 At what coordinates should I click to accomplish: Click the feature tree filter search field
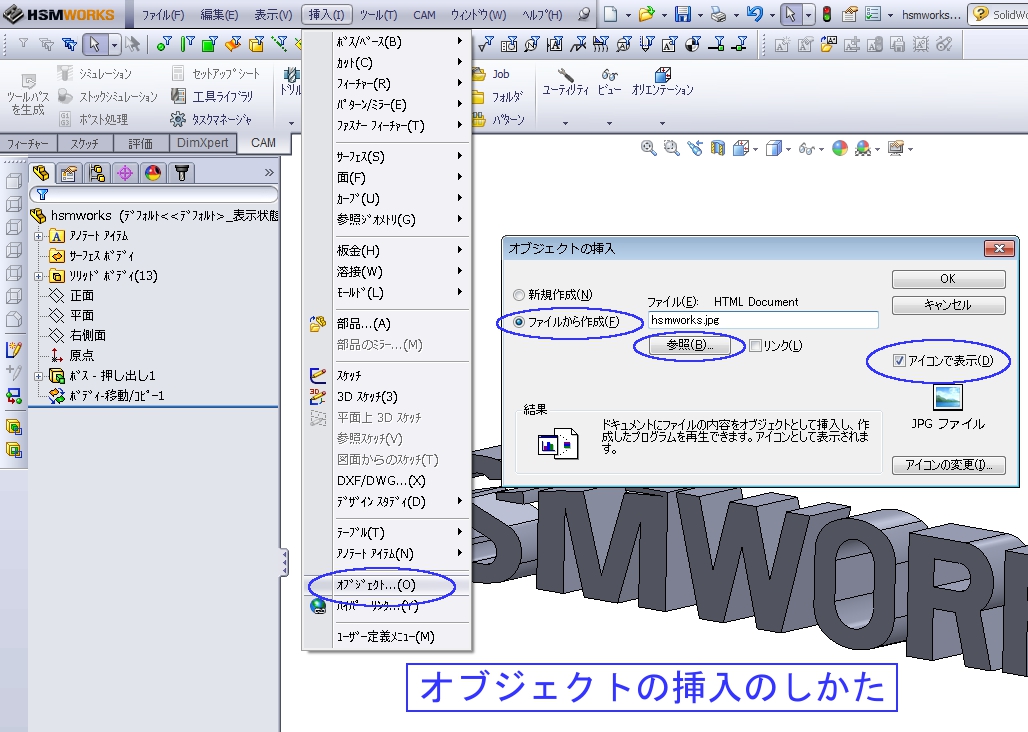[154, 194]
